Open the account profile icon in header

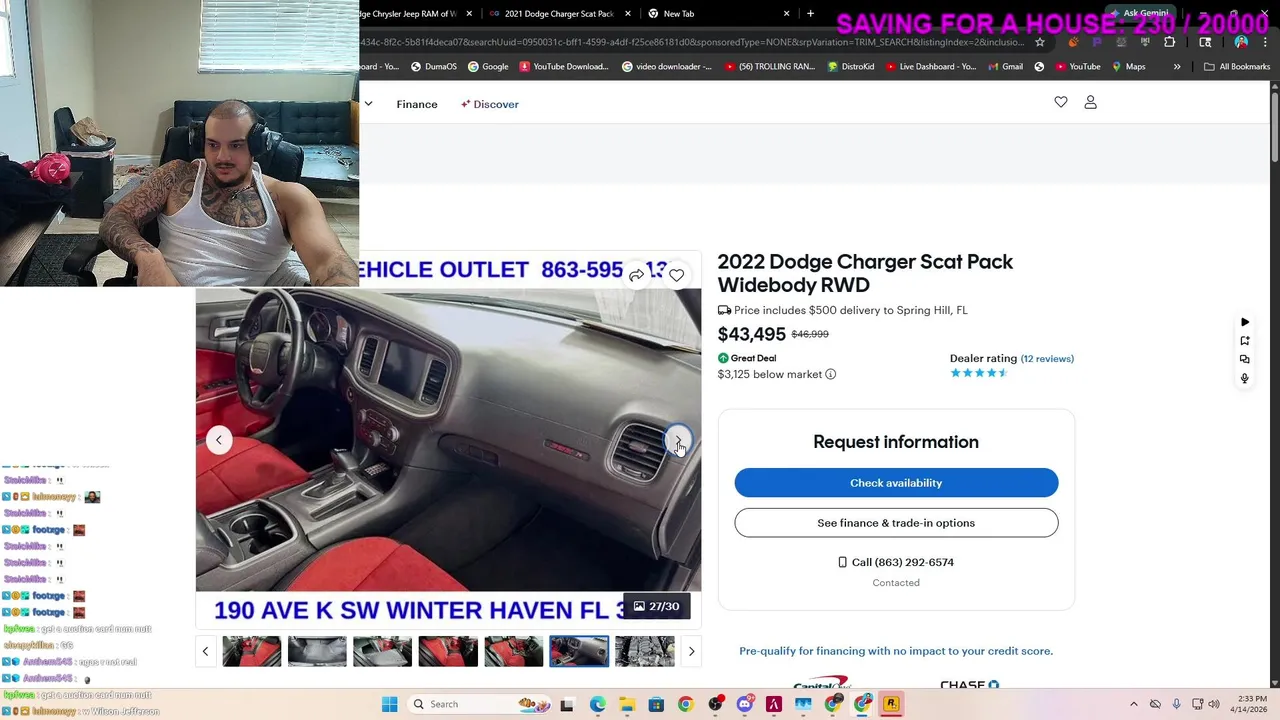[x=1091, y=102]
